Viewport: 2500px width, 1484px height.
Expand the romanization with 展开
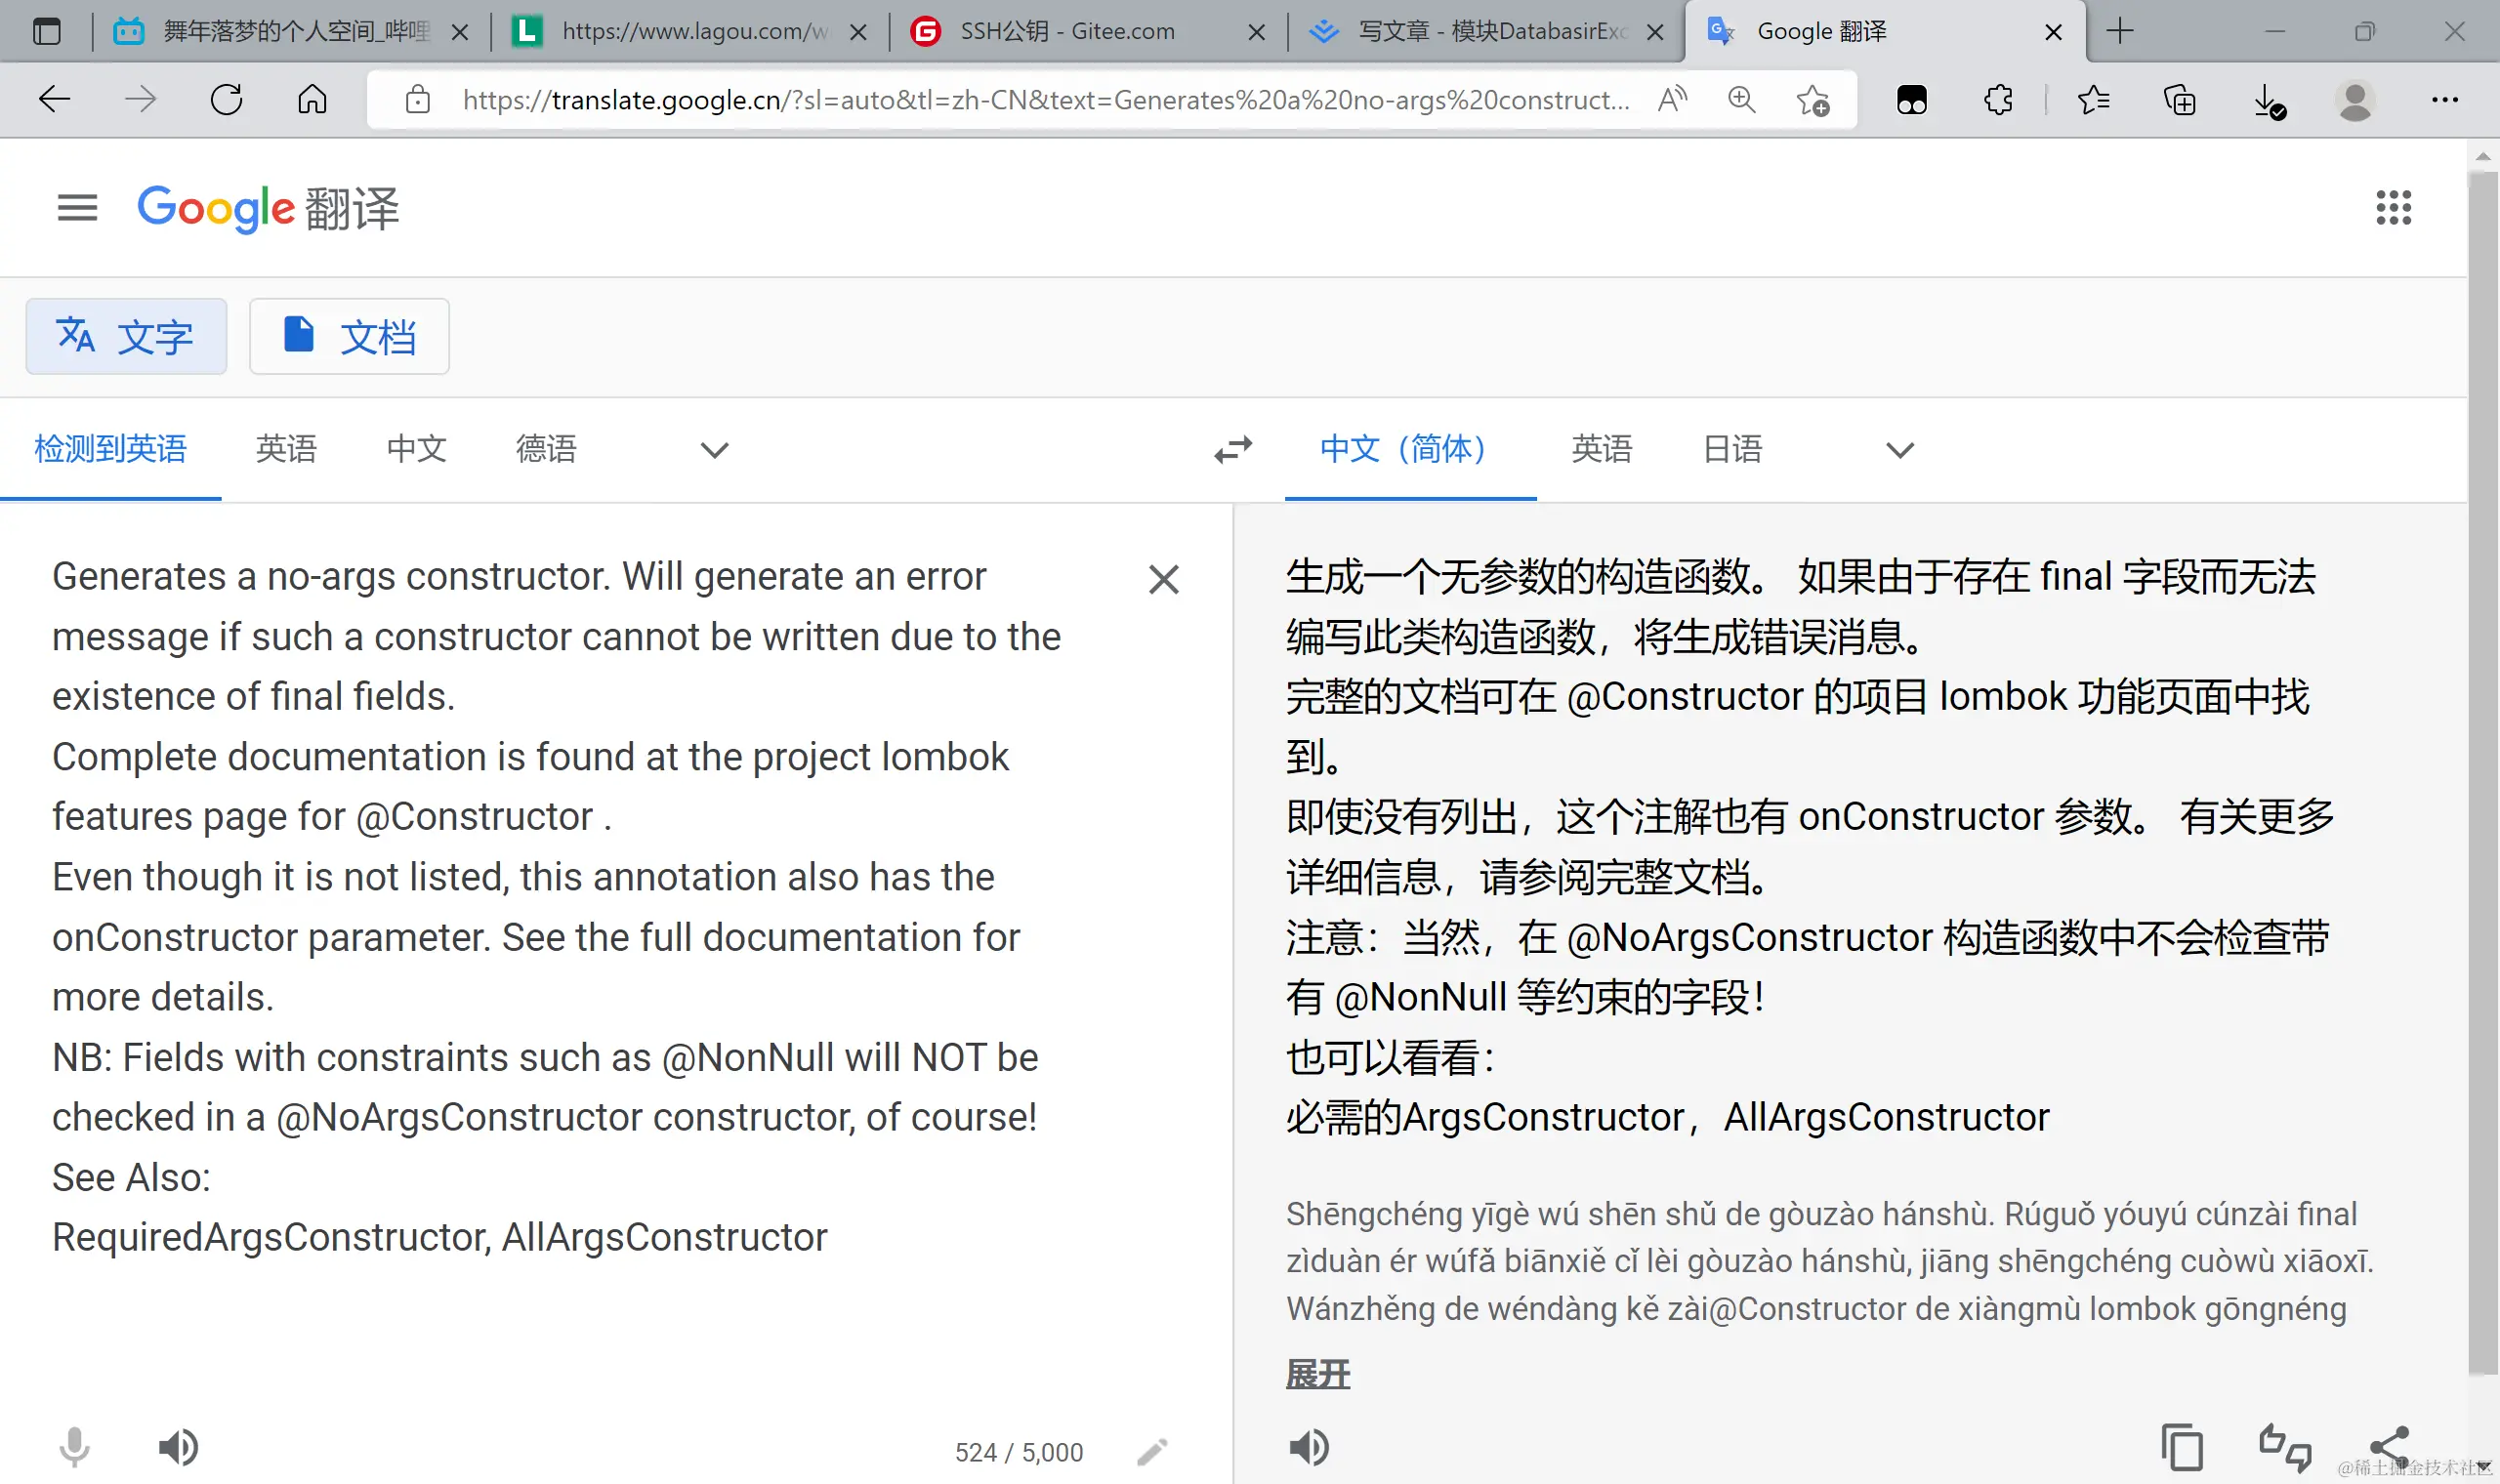tap(1317, 1374)
